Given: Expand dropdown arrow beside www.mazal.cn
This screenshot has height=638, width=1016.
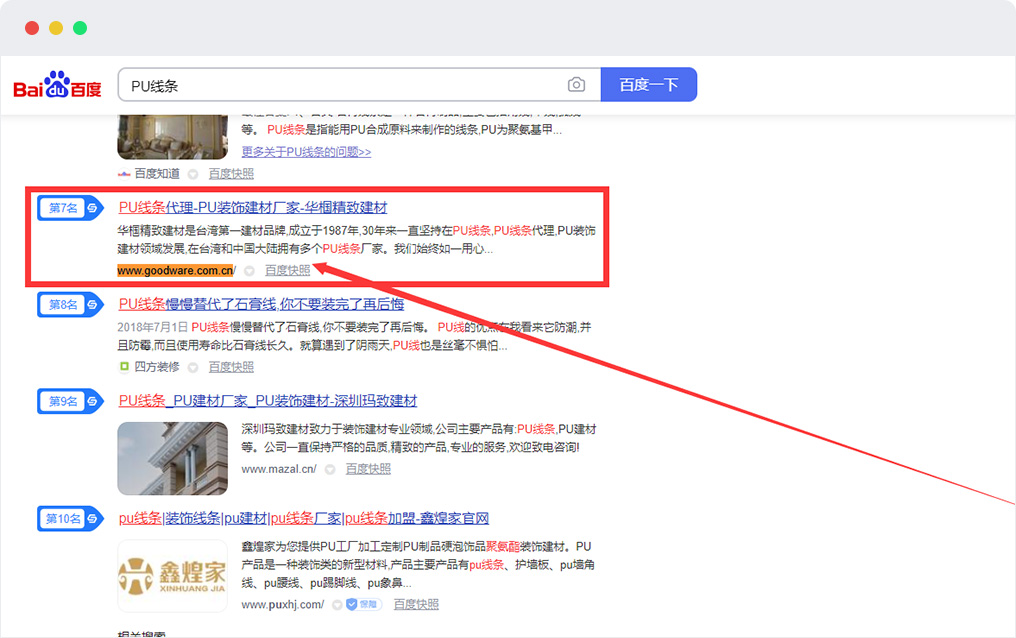Looking at the screenshot, I should coord(330,470).
